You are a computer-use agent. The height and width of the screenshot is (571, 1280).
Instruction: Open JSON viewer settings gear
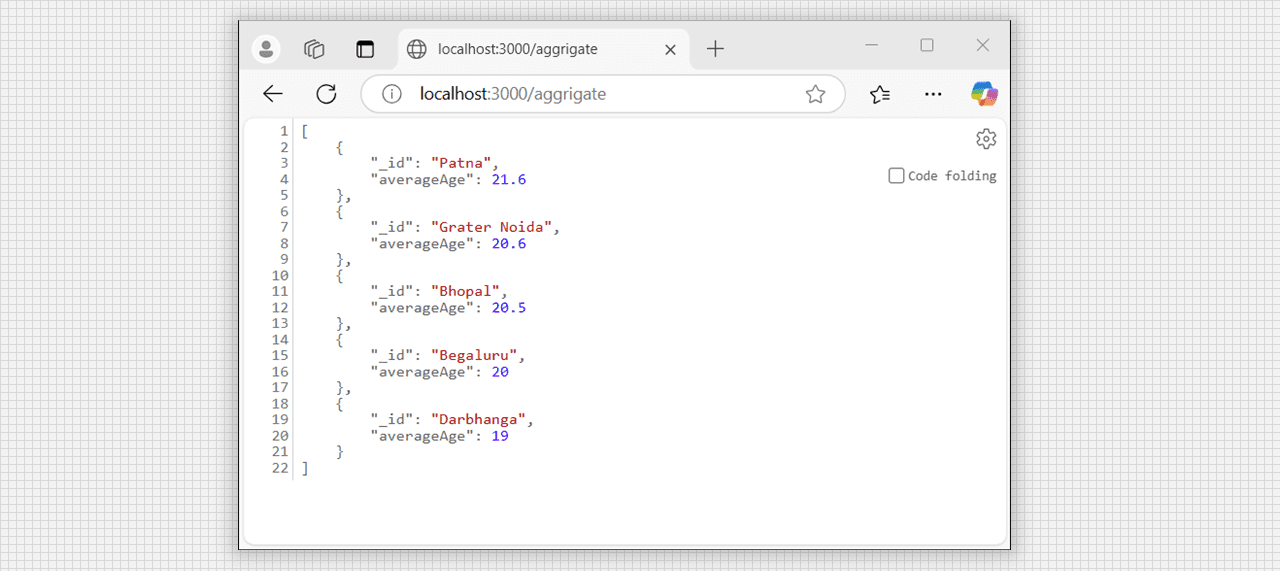986,139
